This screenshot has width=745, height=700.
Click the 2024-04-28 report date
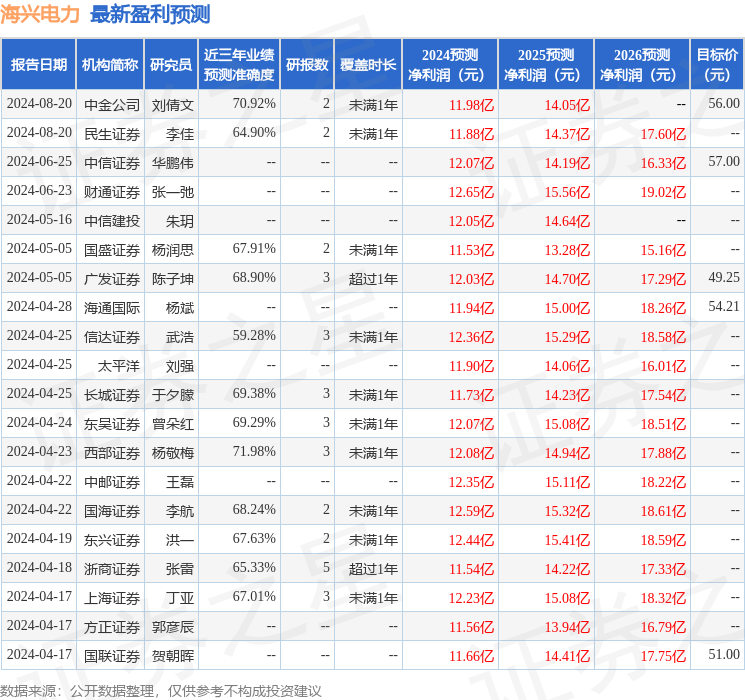pyautogui.click(x=39, y=307)
